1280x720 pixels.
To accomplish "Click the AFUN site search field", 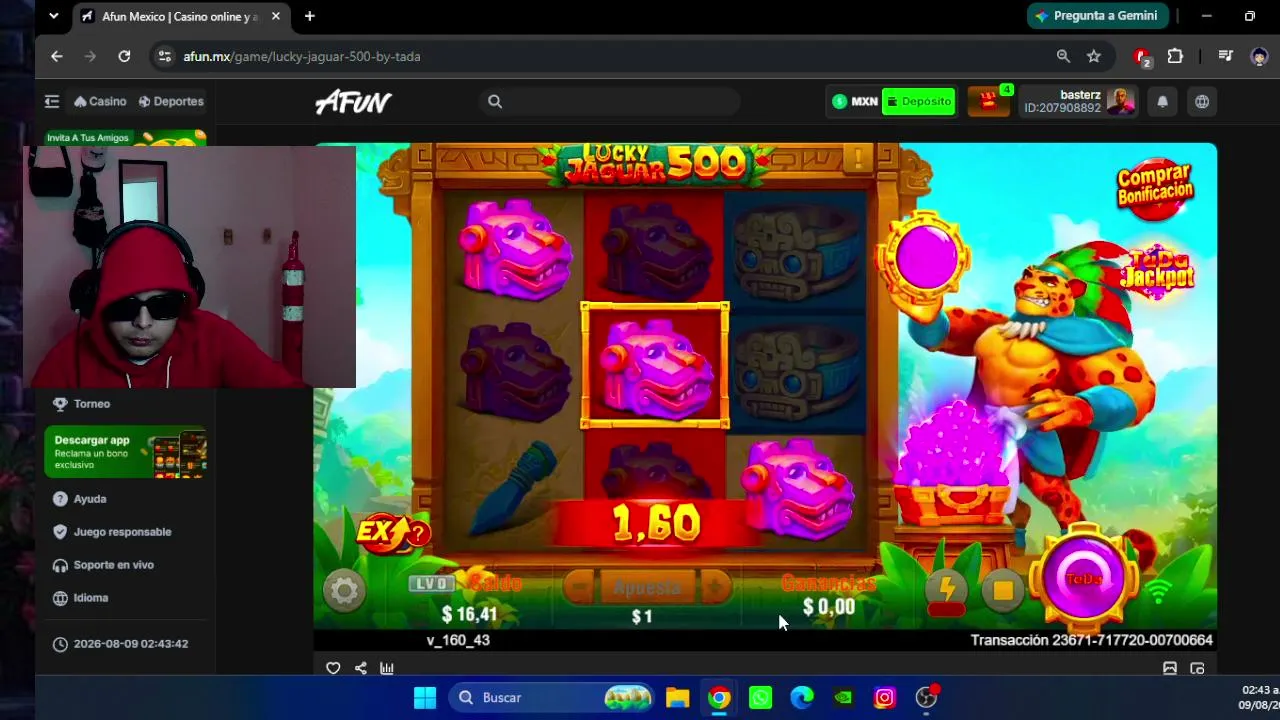I will (x=609, y=101).
